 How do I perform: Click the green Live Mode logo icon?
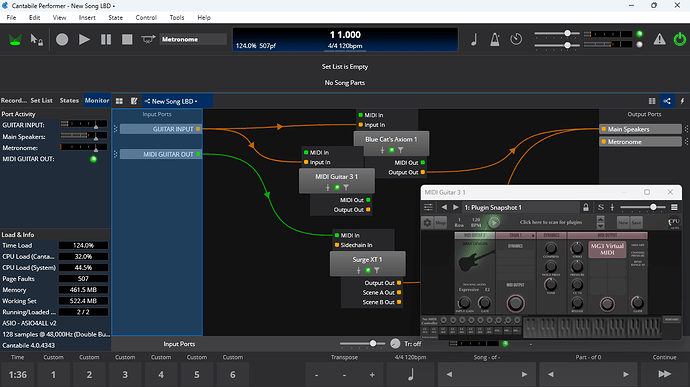click(x=15, y=40)
